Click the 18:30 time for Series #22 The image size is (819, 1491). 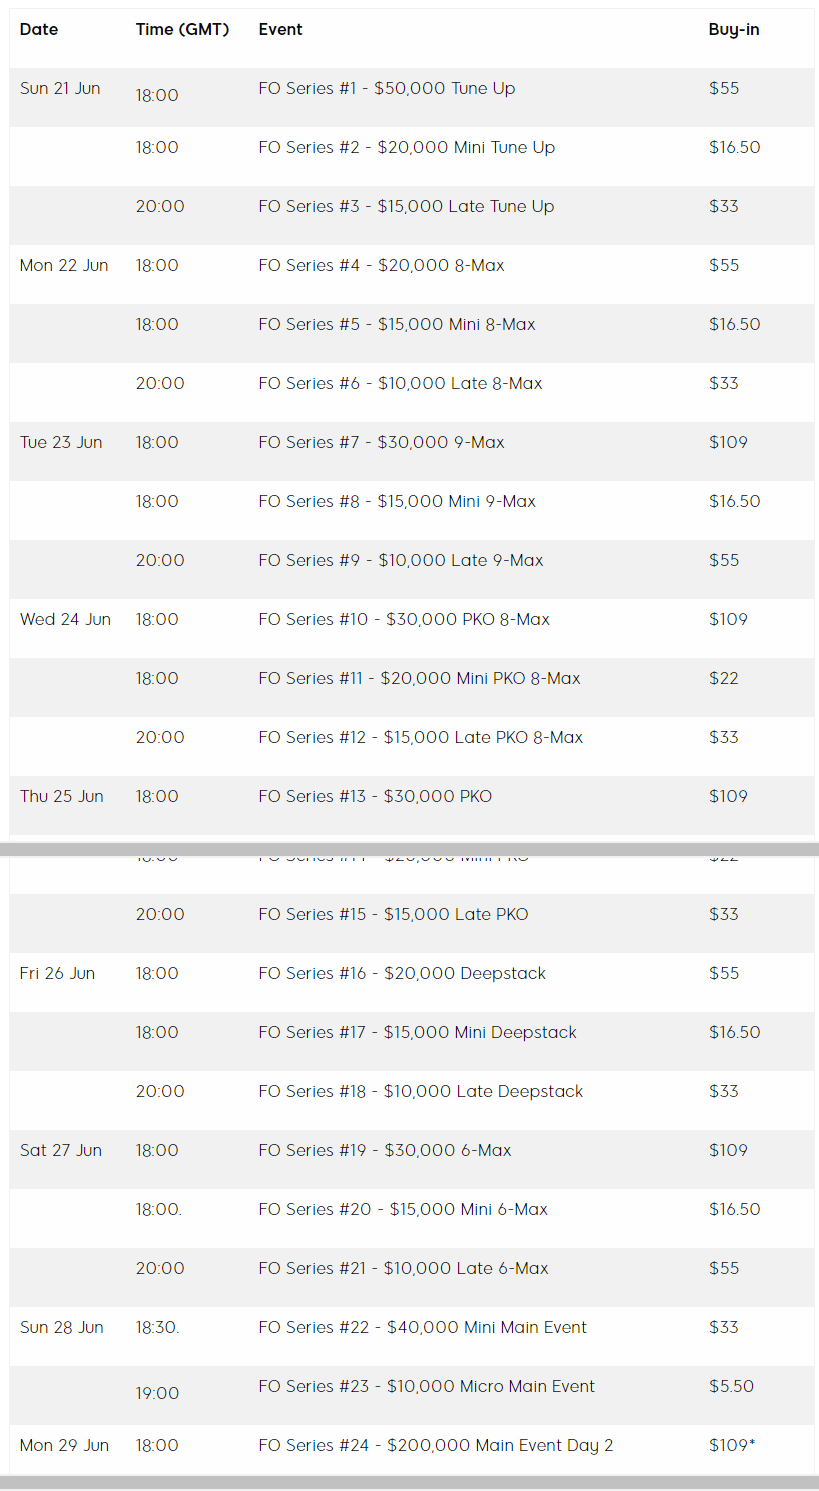pos(157,1328)
